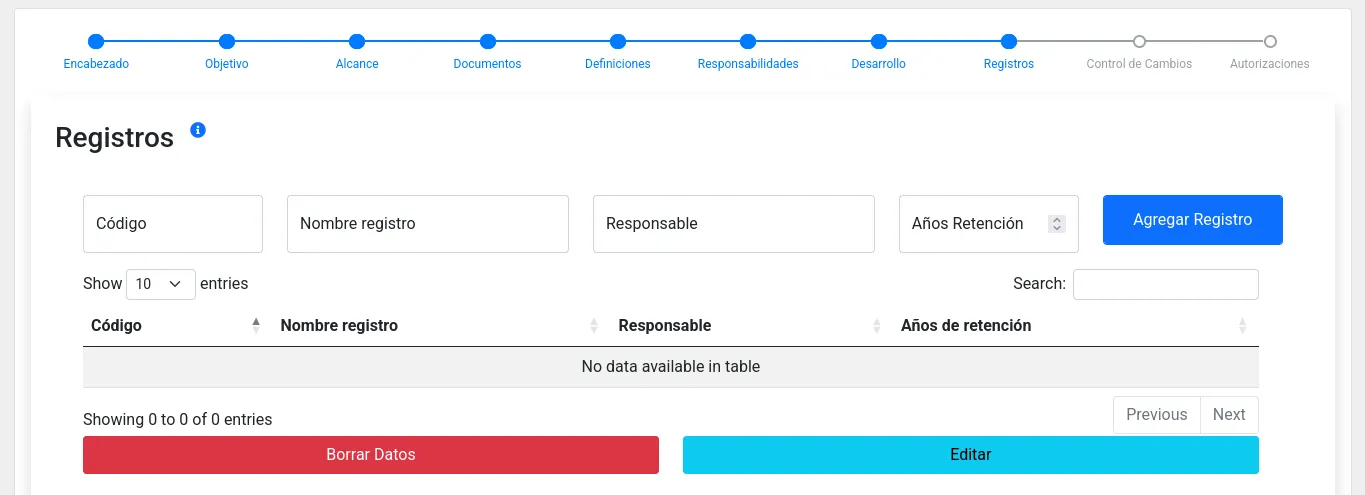Sort by Nombre registro column
Image resolution: width=1365 pixels, height=495 pixels.
[x=339, y=325]
